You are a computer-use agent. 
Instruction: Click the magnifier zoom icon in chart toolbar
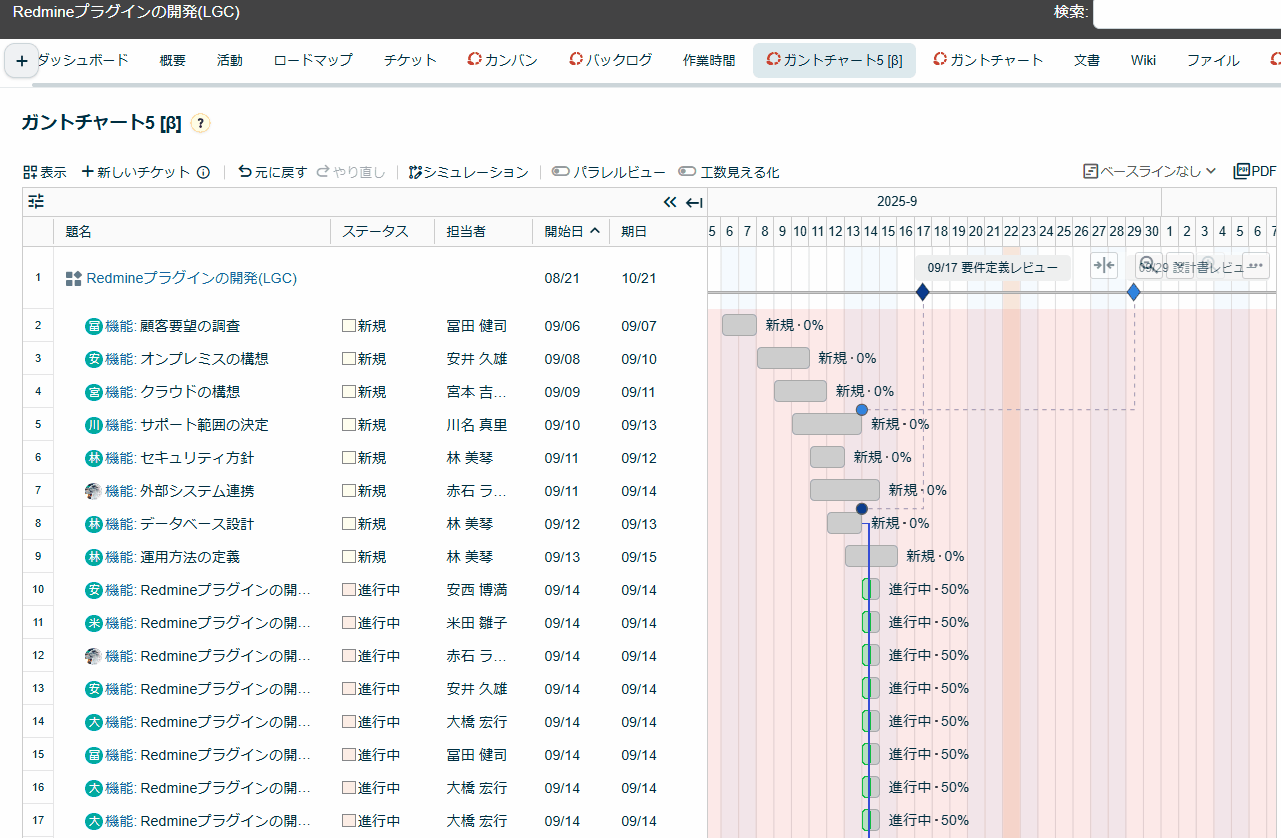tap(1147, 265)
